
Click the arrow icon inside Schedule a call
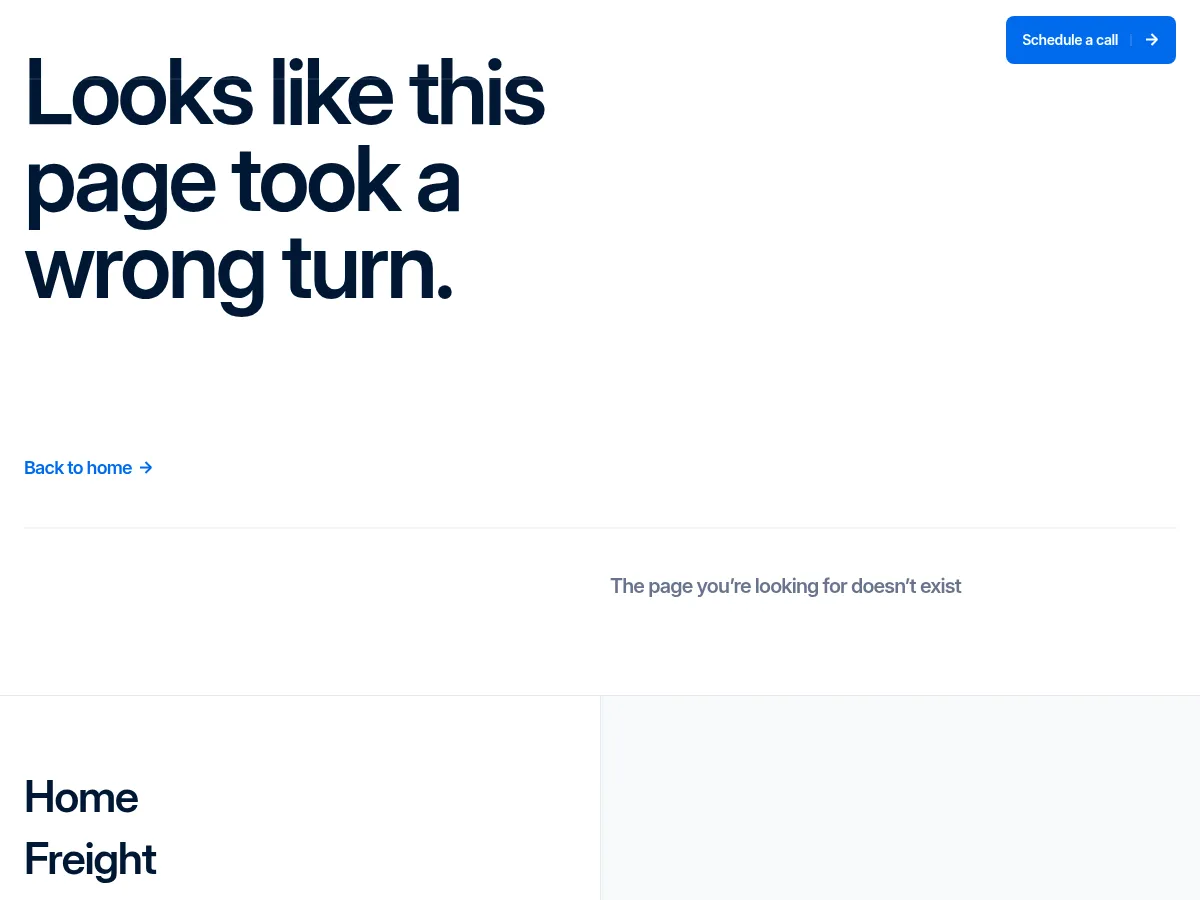[1152, 40]
